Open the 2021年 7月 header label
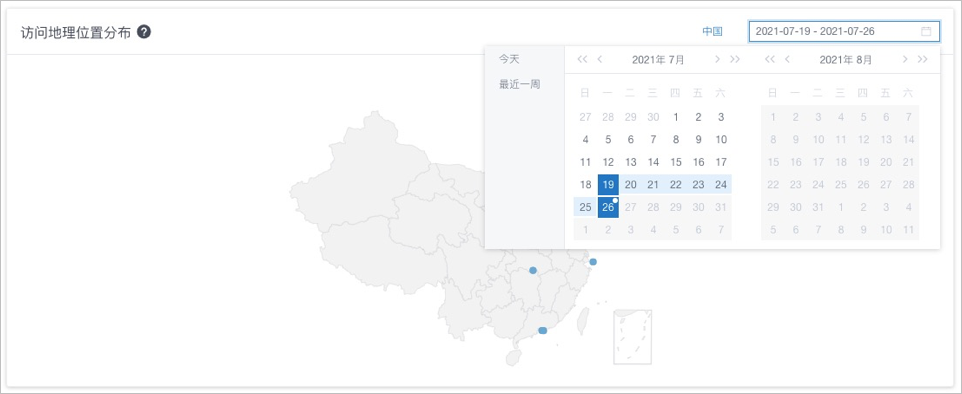 pos(658,60)
